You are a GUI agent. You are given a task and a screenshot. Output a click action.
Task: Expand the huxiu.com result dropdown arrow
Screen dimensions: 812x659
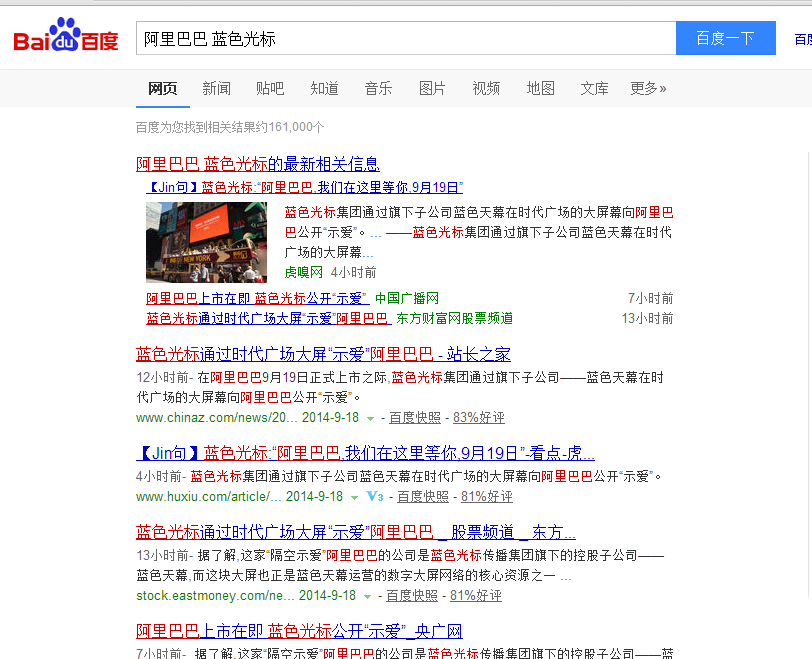pyautogui.click(x=354, y=497)
